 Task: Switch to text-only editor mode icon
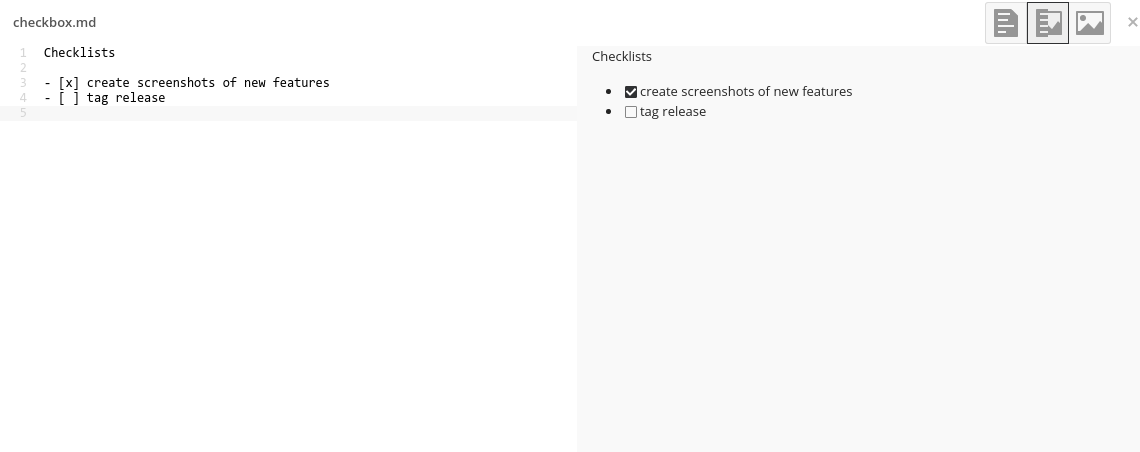click(x=1005, y=23)
